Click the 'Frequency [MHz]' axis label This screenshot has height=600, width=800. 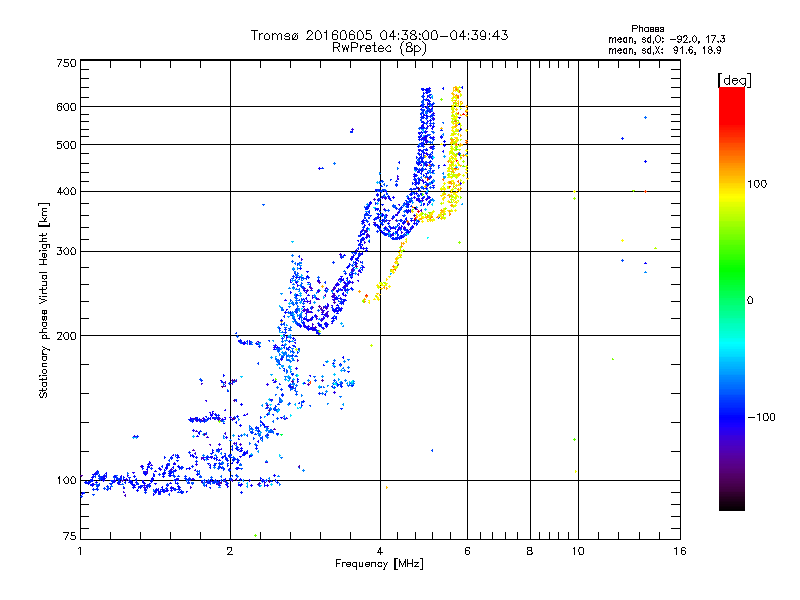379,564
